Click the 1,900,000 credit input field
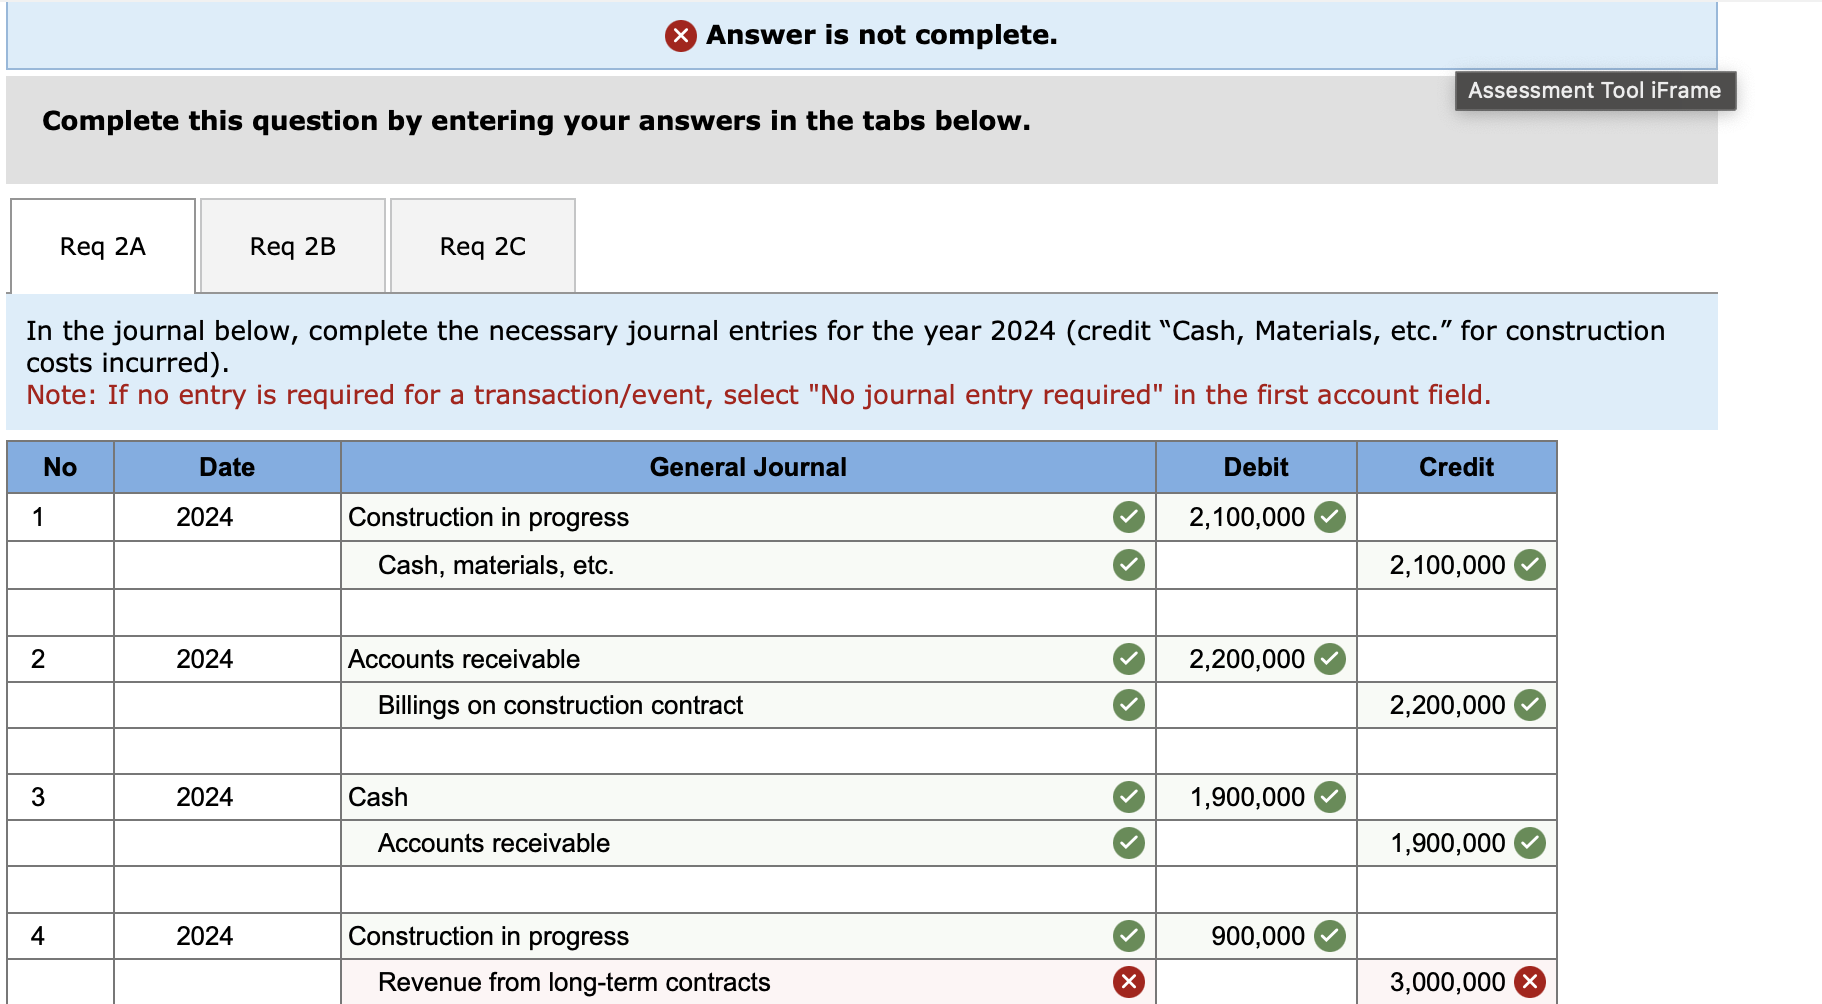The image size is (1822, 1004). pos(1457,843)
